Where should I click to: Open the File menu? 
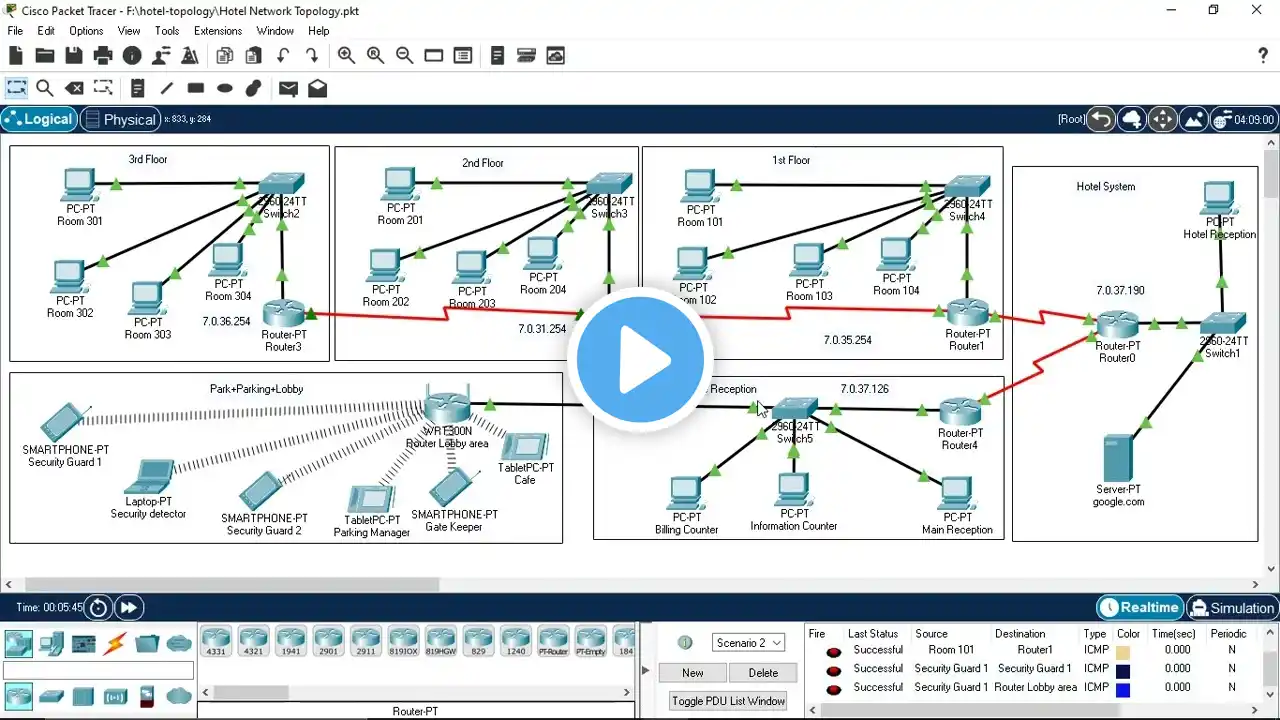[15, 31]
